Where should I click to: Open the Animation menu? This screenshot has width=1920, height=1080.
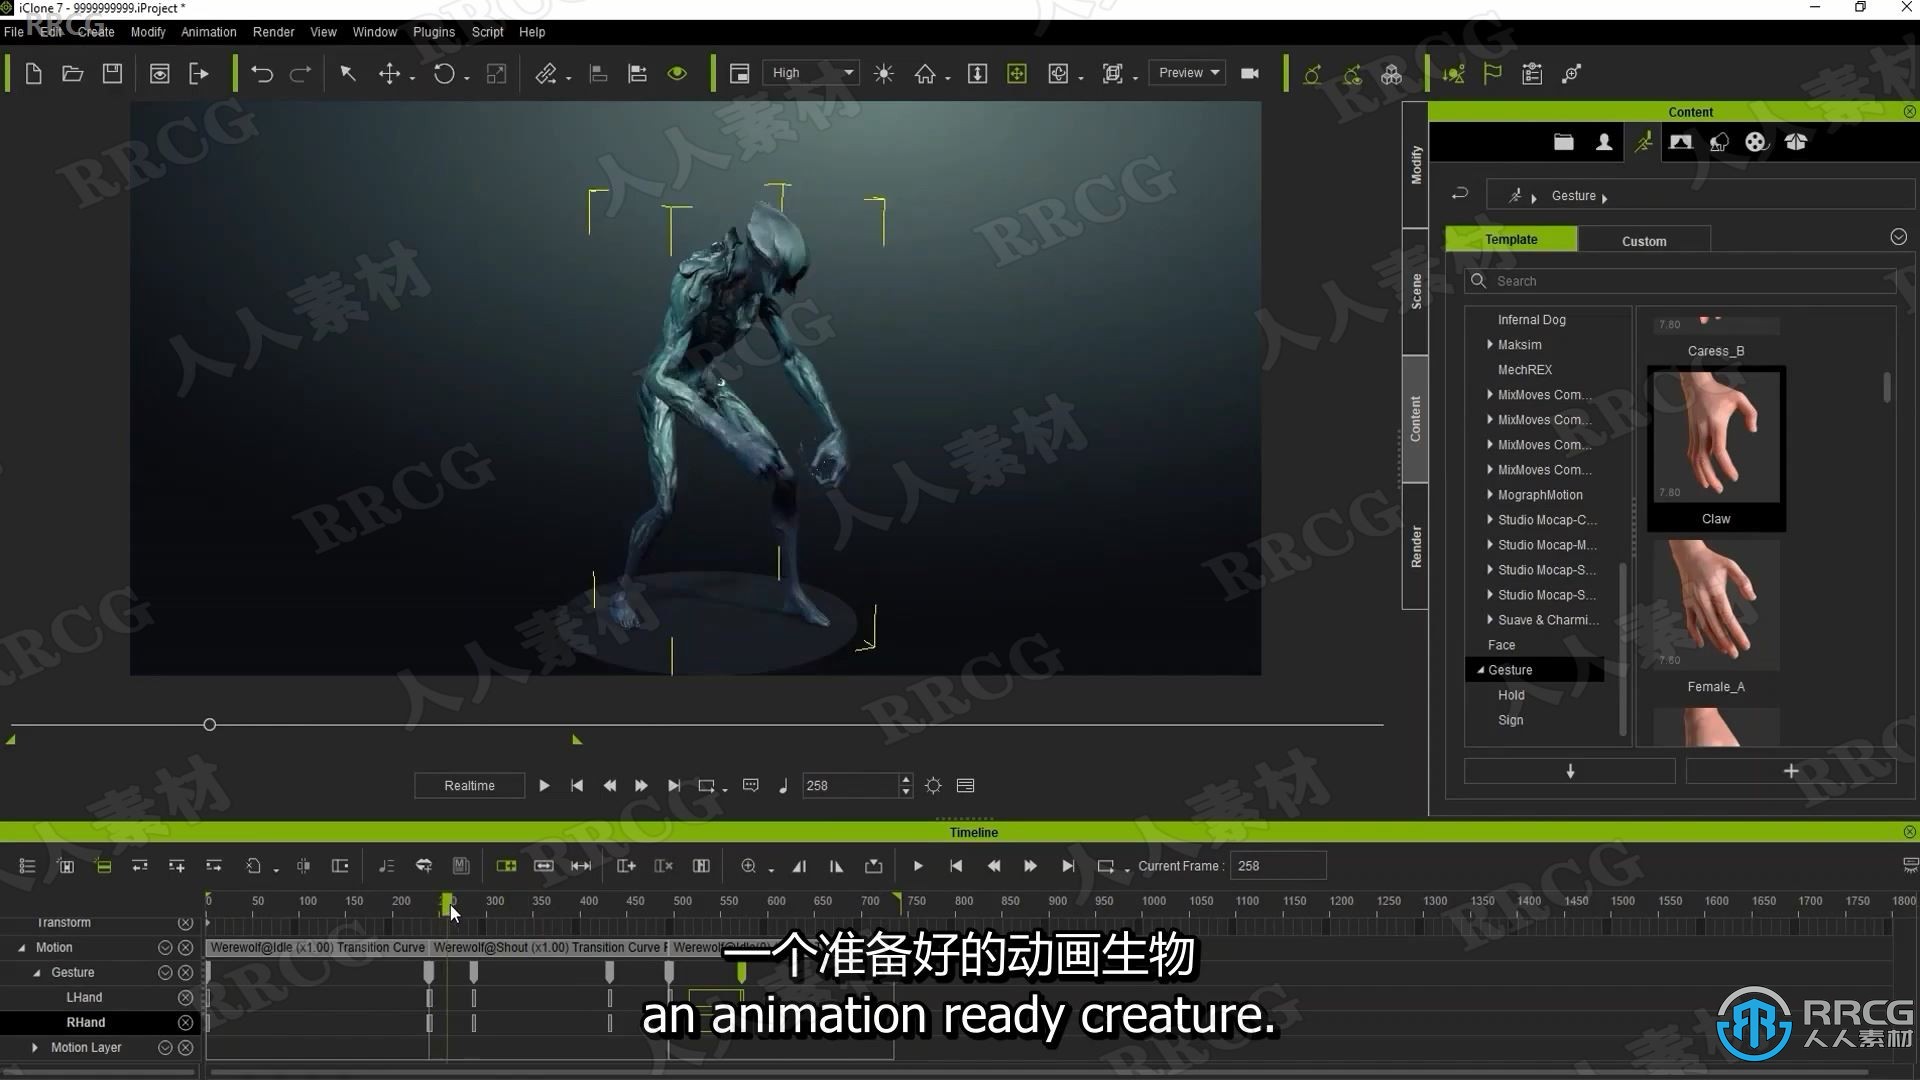click(208, 32)
